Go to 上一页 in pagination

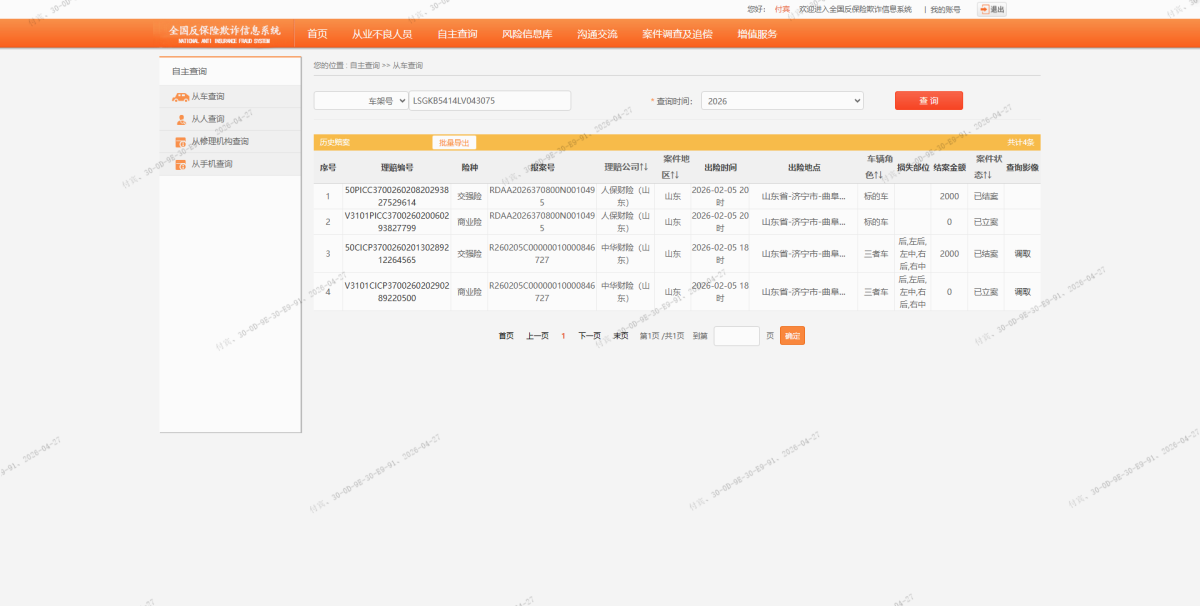tap(537, 336)
